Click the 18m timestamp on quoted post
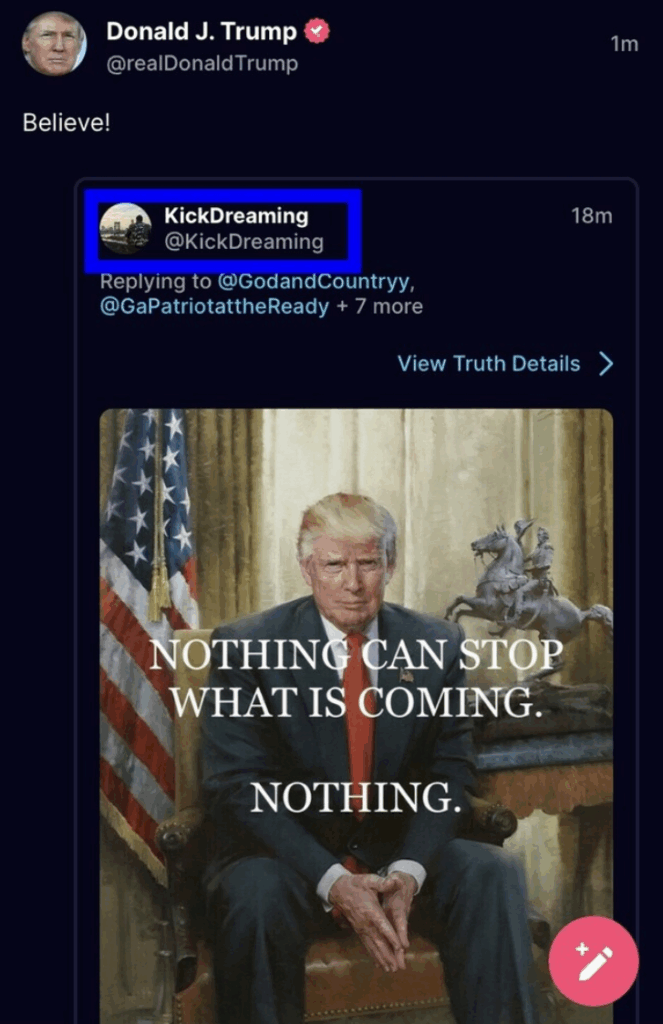663x1024 pixels. click(591, 216)
